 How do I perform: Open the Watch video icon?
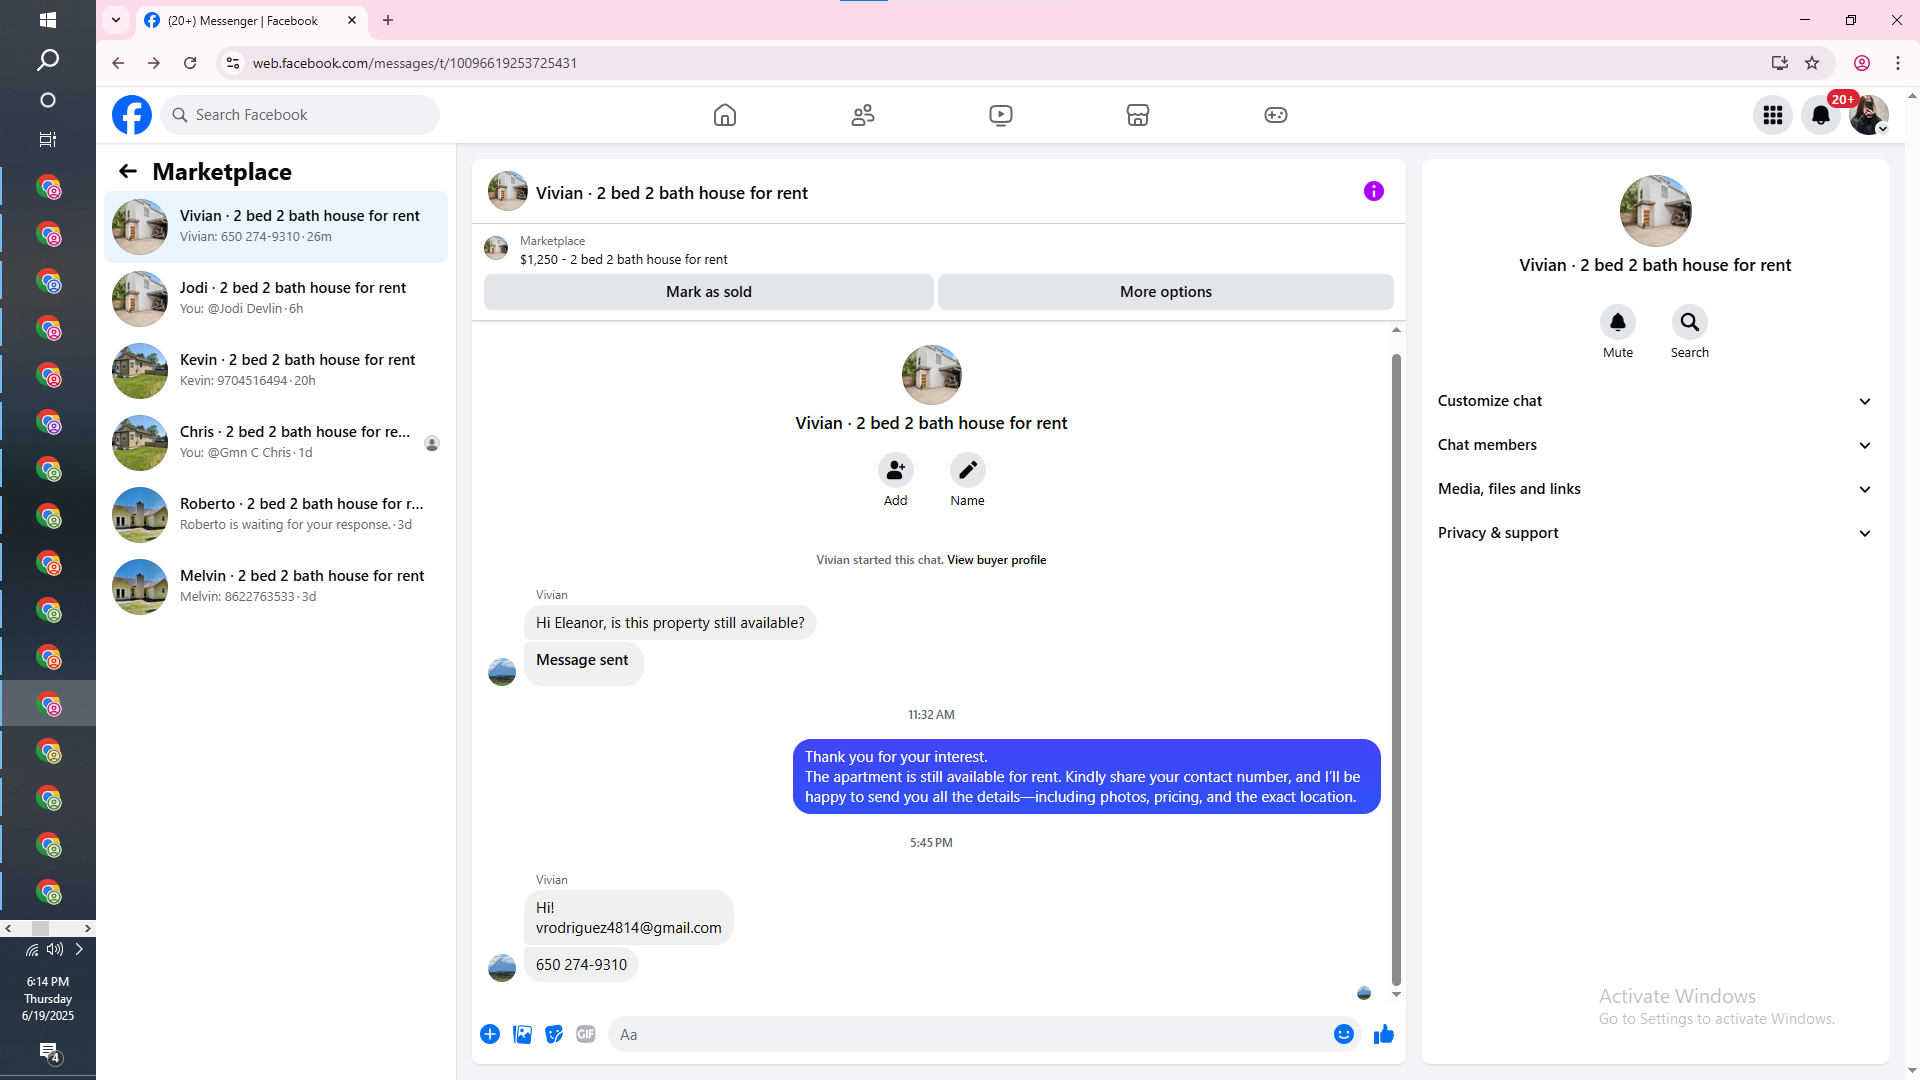click(1001, 115)
